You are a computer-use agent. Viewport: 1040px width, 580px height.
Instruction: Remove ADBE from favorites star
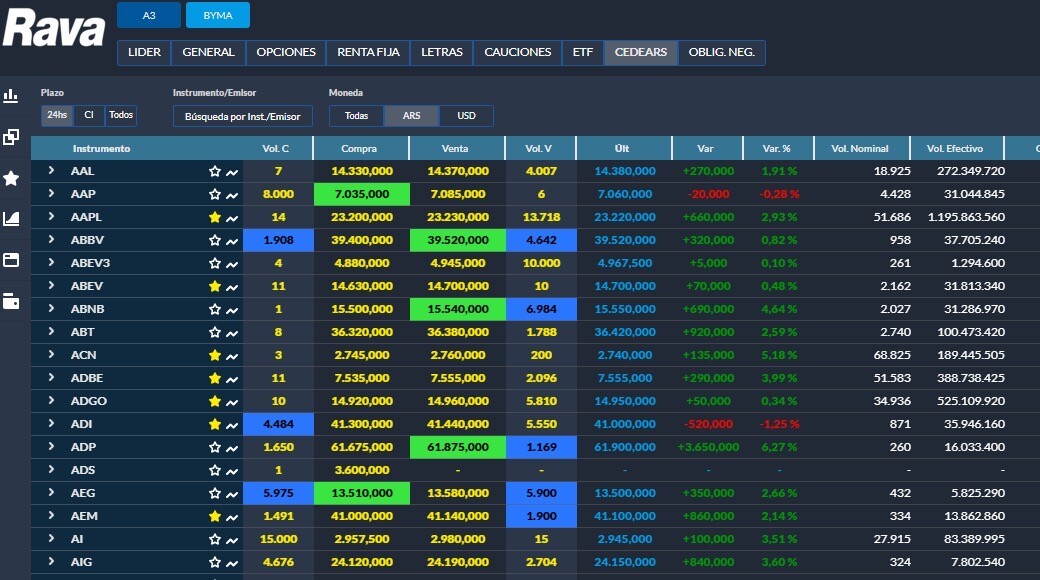[x=214, y=378]
